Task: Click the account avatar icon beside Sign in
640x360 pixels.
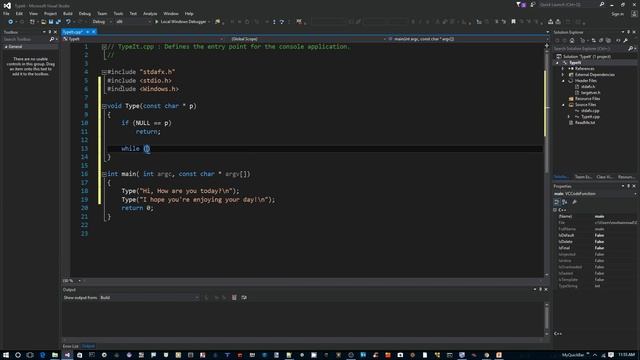Action: pyautogui.click(x=634, y=13)
